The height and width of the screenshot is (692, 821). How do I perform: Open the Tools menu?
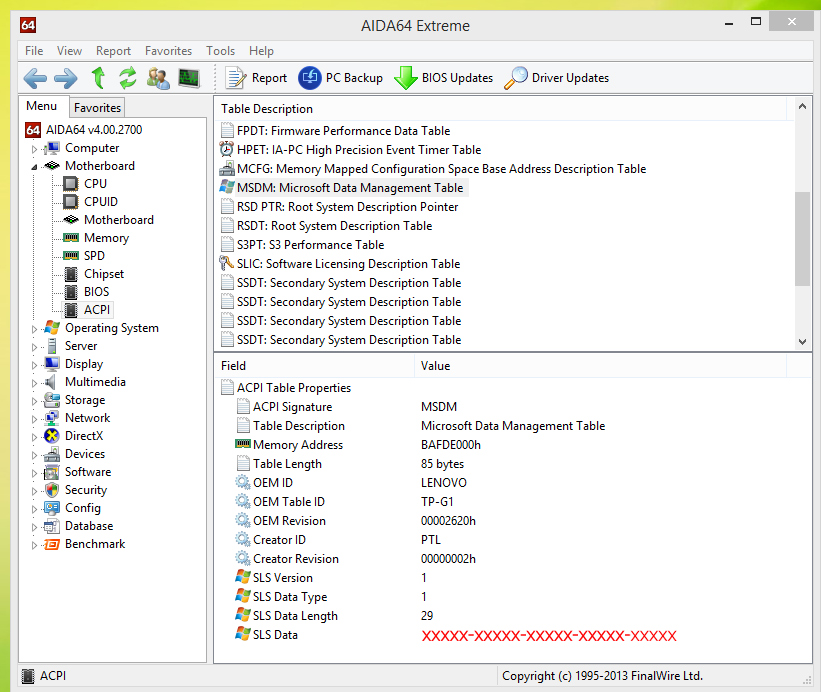tap(220, 51)
